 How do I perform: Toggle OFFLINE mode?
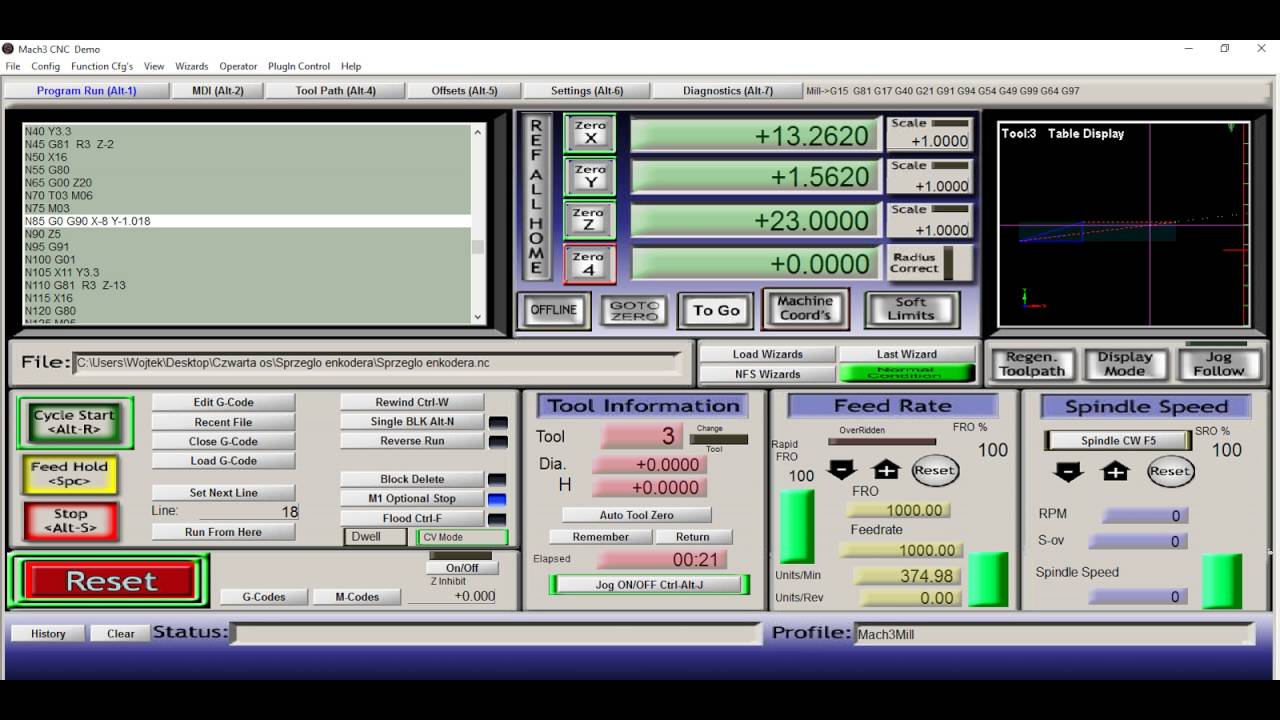tap(553, 310)
